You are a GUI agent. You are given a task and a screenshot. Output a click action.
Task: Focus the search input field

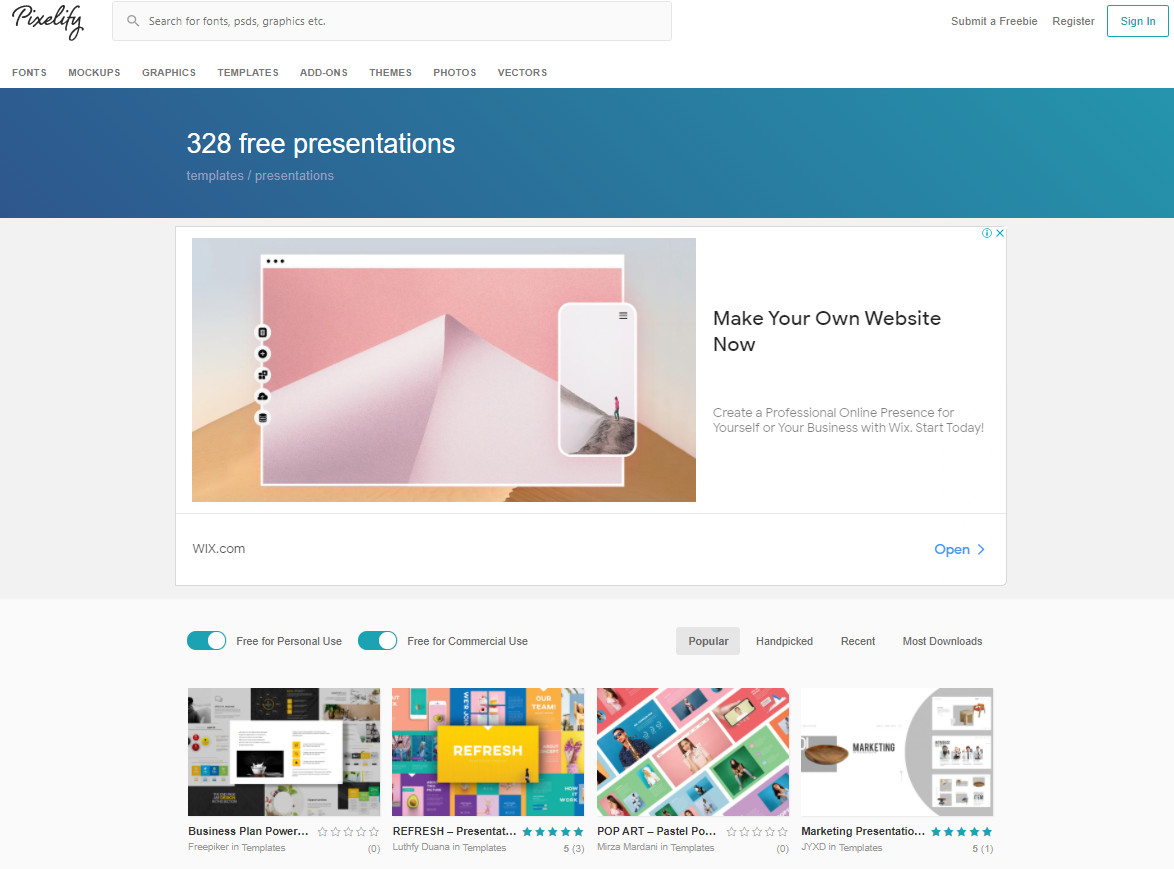click(x=392, y=21)
